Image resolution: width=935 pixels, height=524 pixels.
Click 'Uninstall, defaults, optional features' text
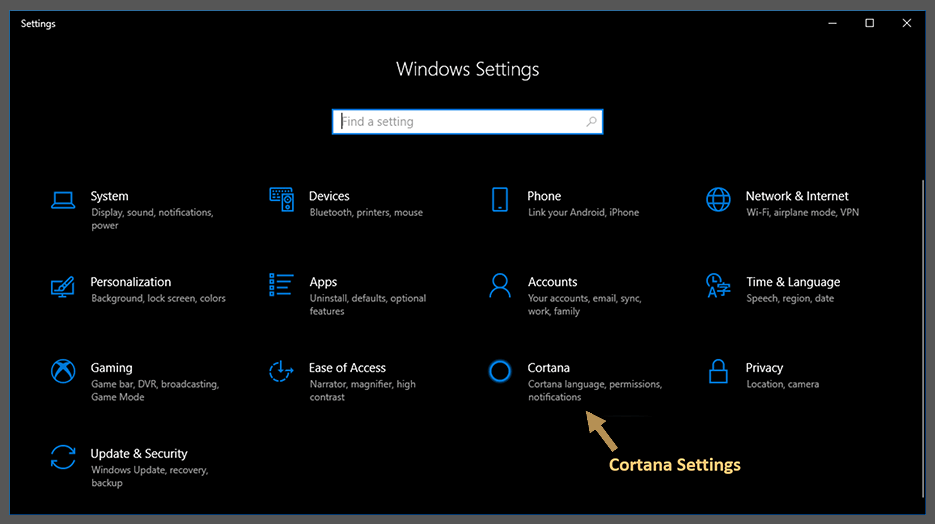368,305
